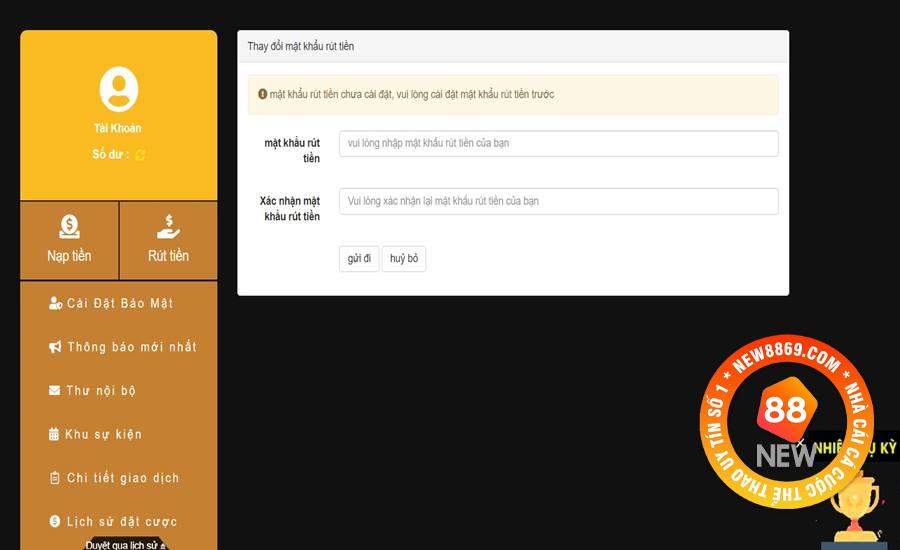900x550 pixels.
Task: Click the envelope icon for Thư nội bộ
Action: (55, 391)
